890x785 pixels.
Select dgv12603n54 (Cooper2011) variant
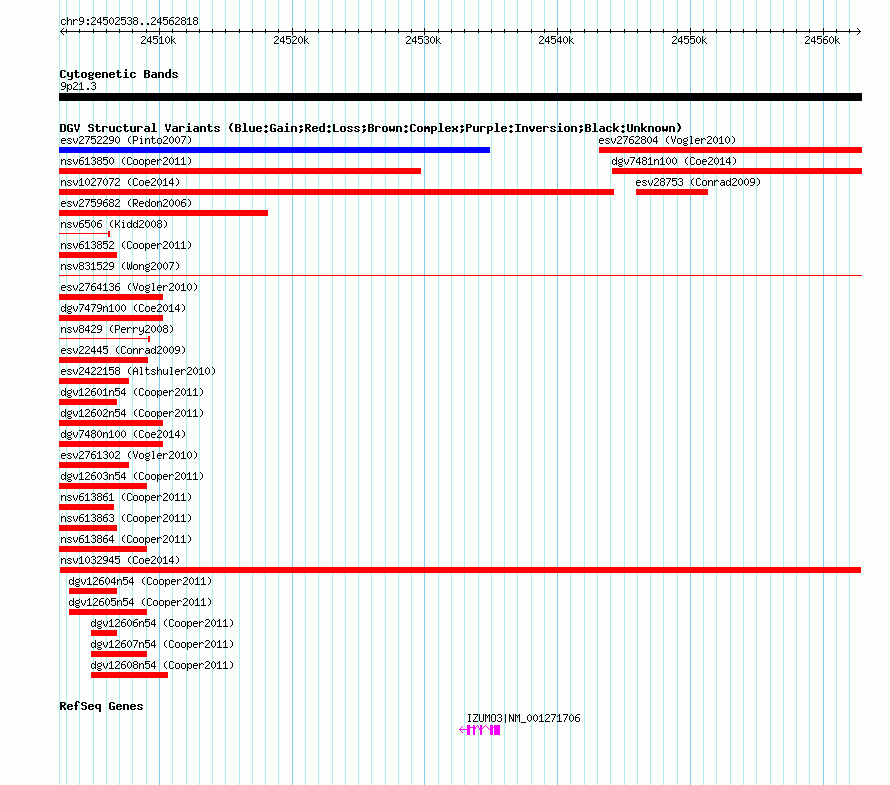pos(132,476)
